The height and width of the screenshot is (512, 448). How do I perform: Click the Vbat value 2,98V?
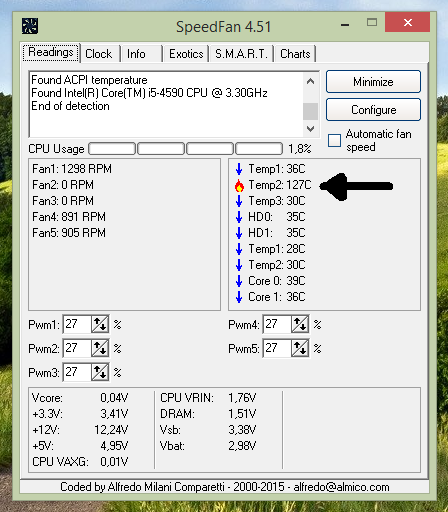coord(242,446)
